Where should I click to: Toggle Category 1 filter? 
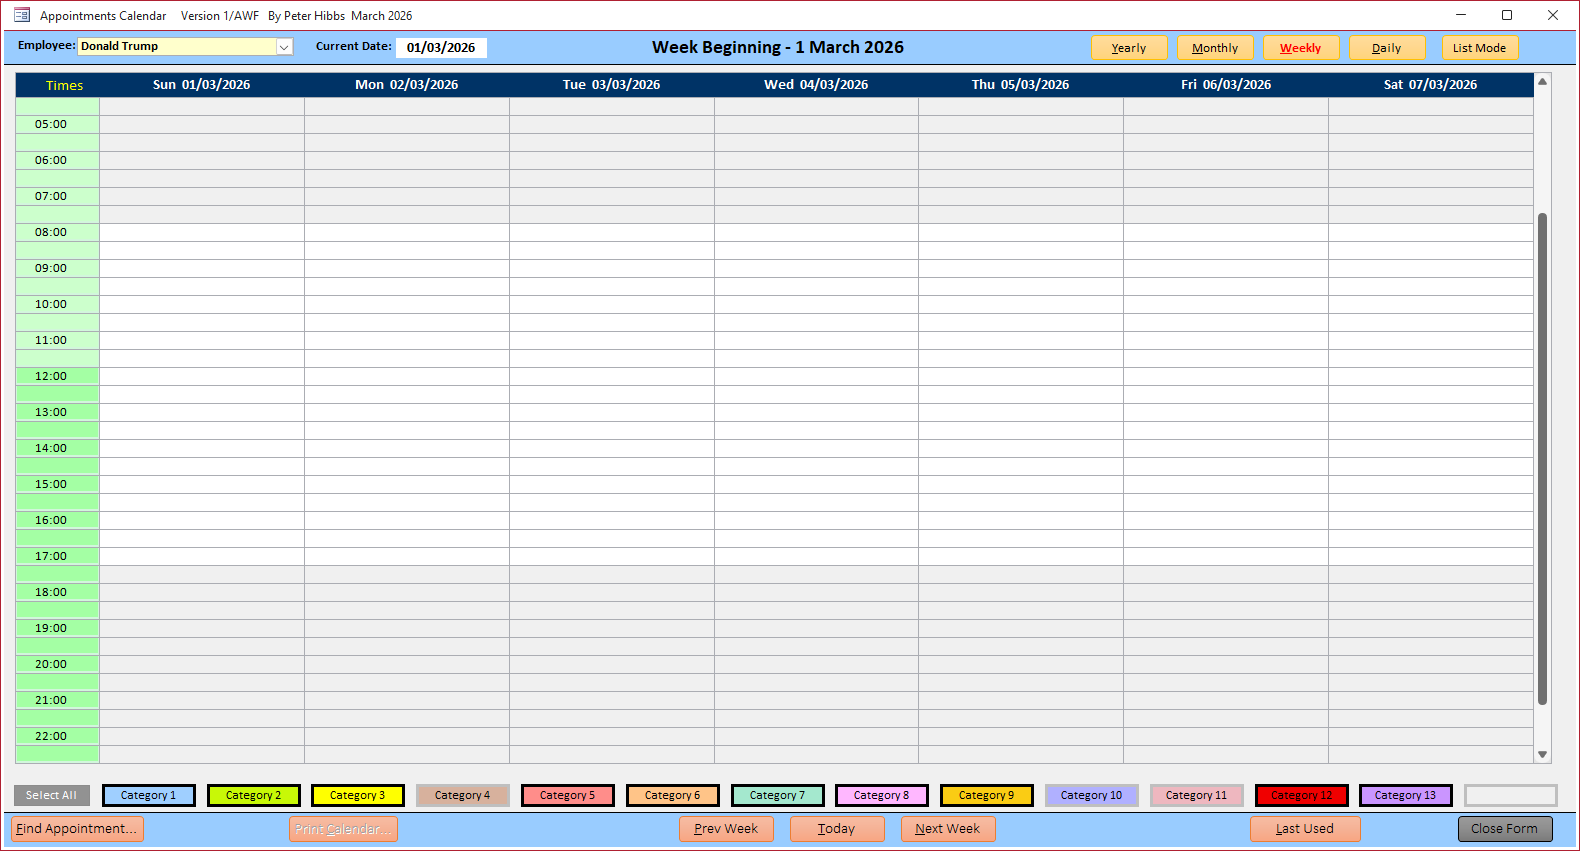(x=149, y=795)
